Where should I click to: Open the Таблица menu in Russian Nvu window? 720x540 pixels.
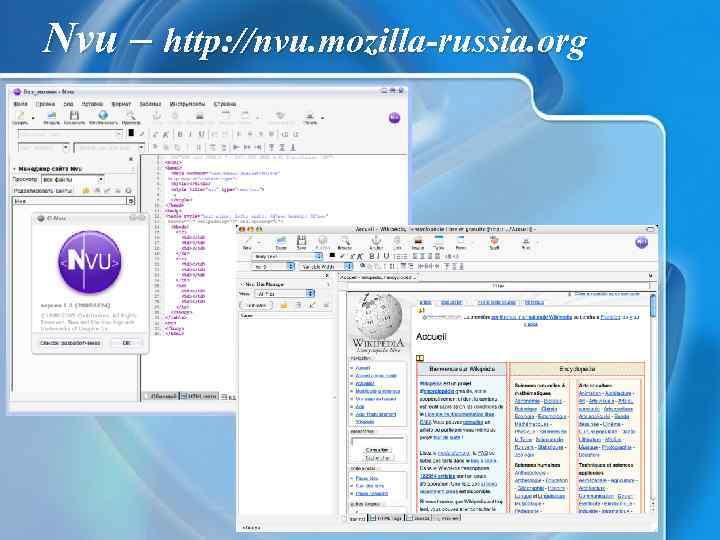point(150,104)
